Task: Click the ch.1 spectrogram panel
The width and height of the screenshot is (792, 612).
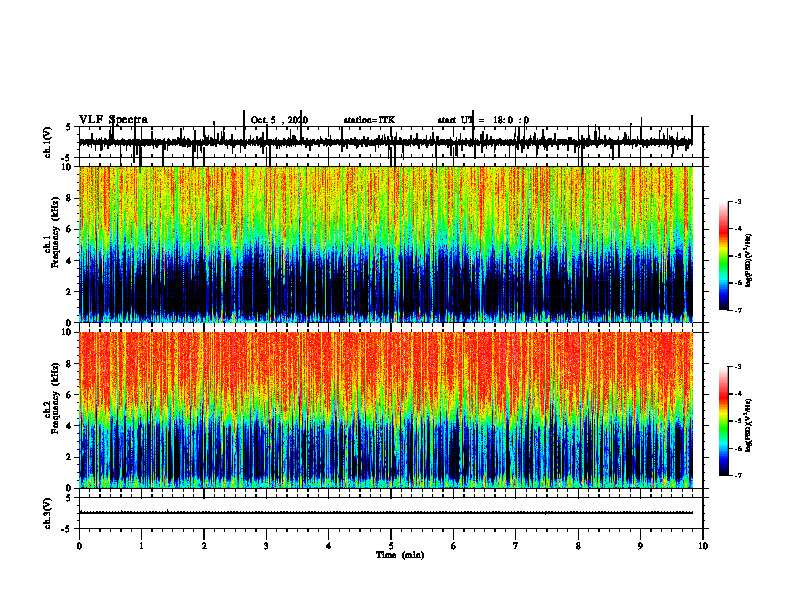Action: 386,244
